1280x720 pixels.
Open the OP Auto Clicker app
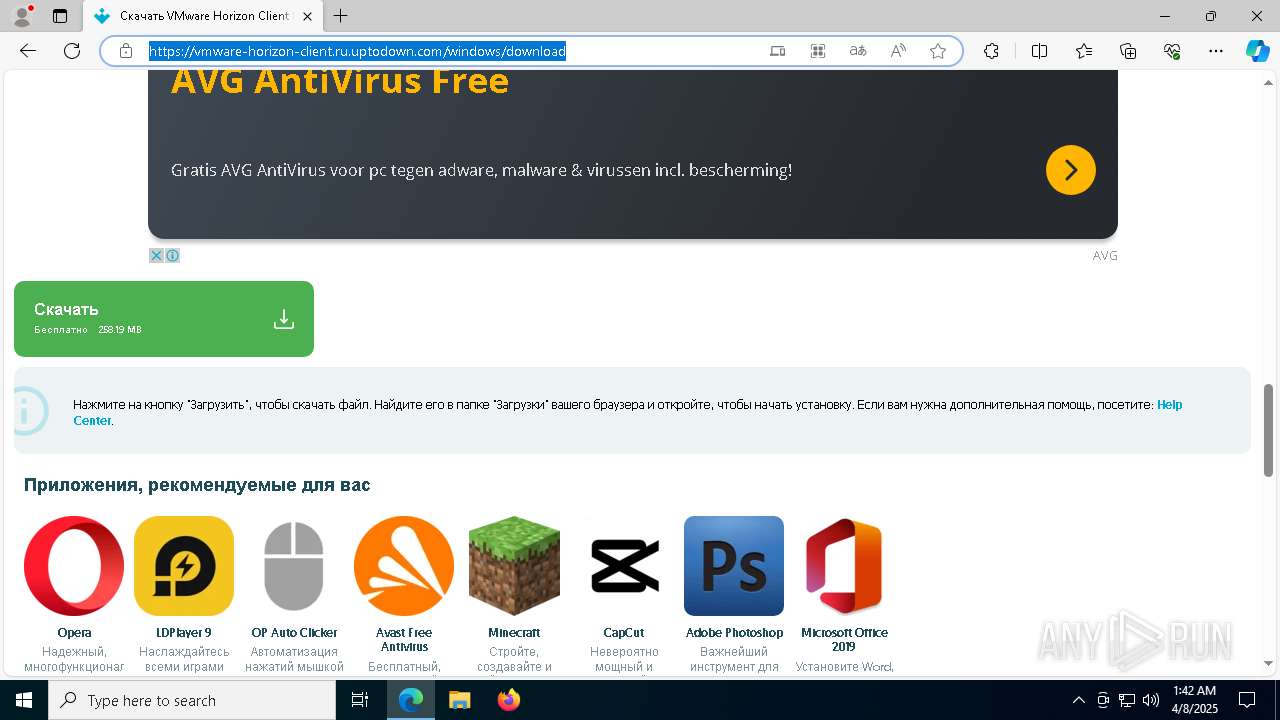coord(294,566)
